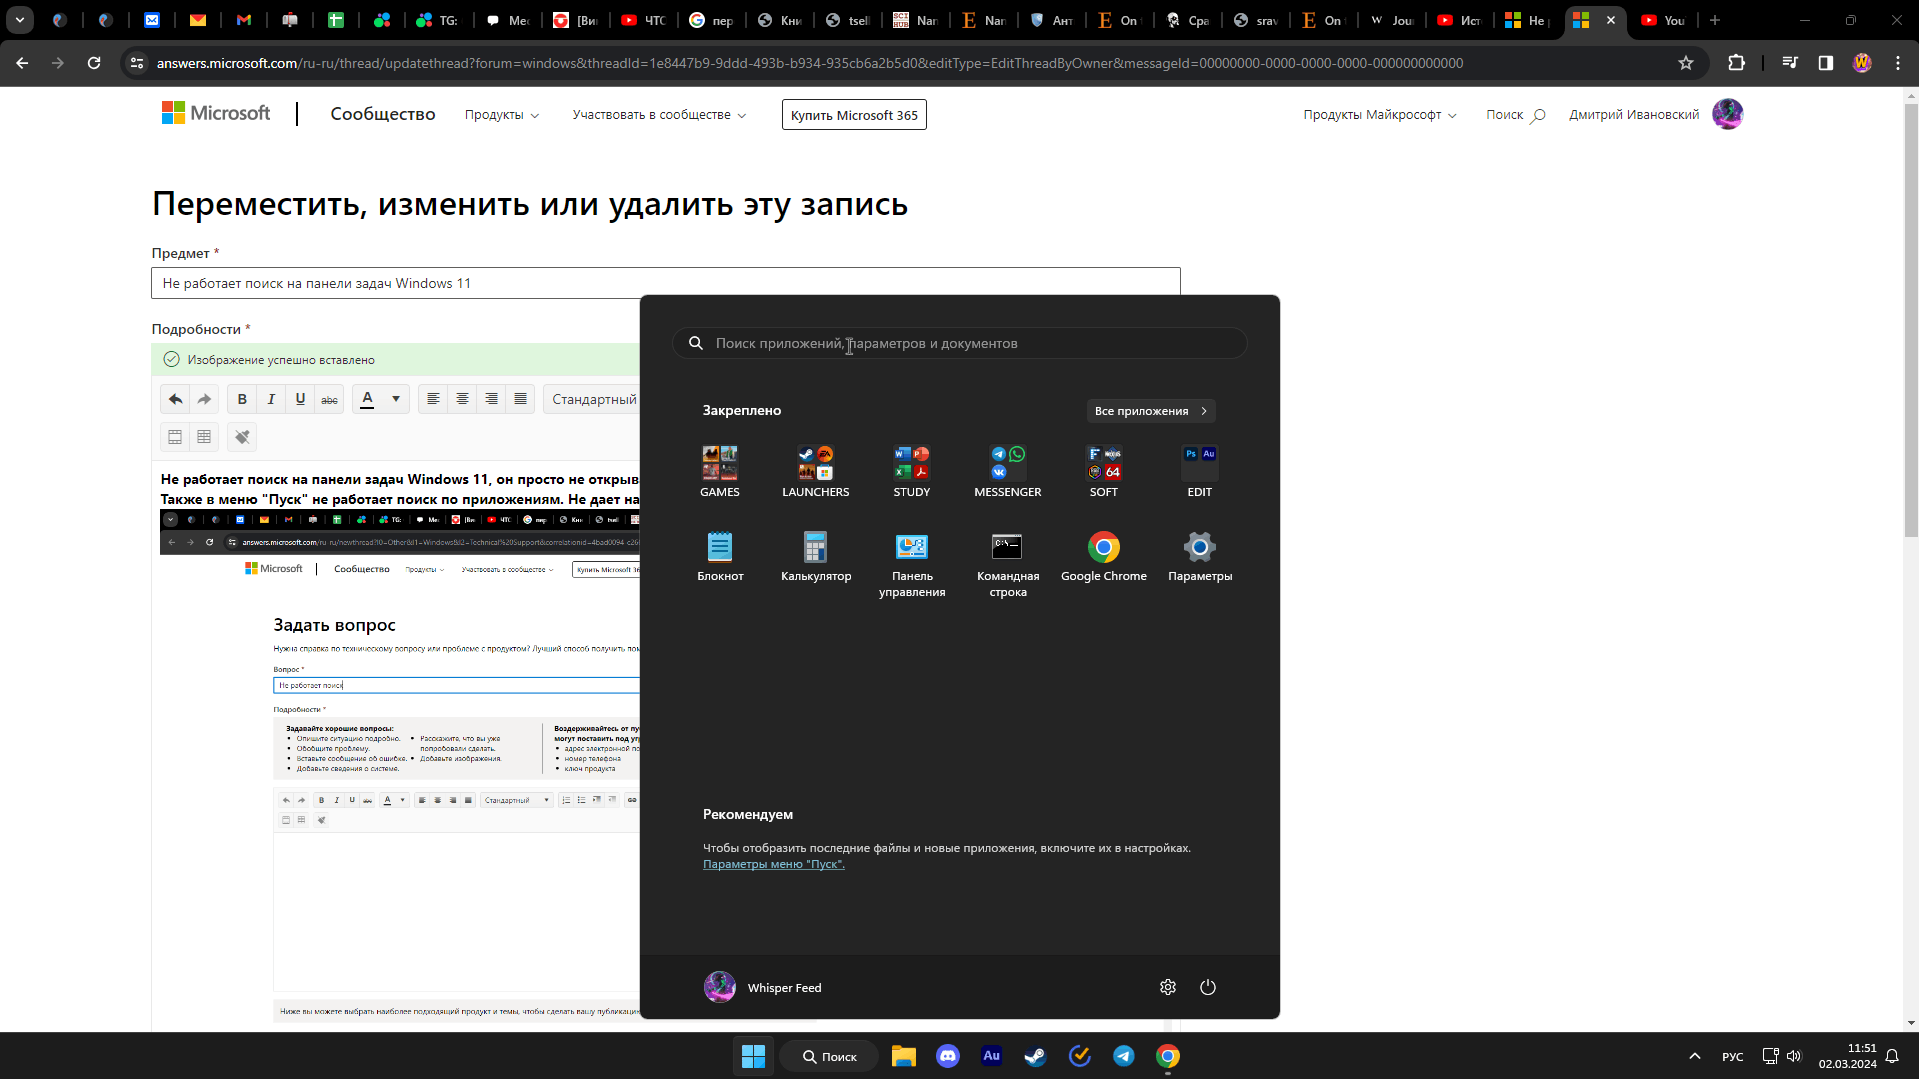The height and width of the screenshot is (1079, 1919).
Task: Show hidden system tray icons
Action: click(x=1694, y=1056)
